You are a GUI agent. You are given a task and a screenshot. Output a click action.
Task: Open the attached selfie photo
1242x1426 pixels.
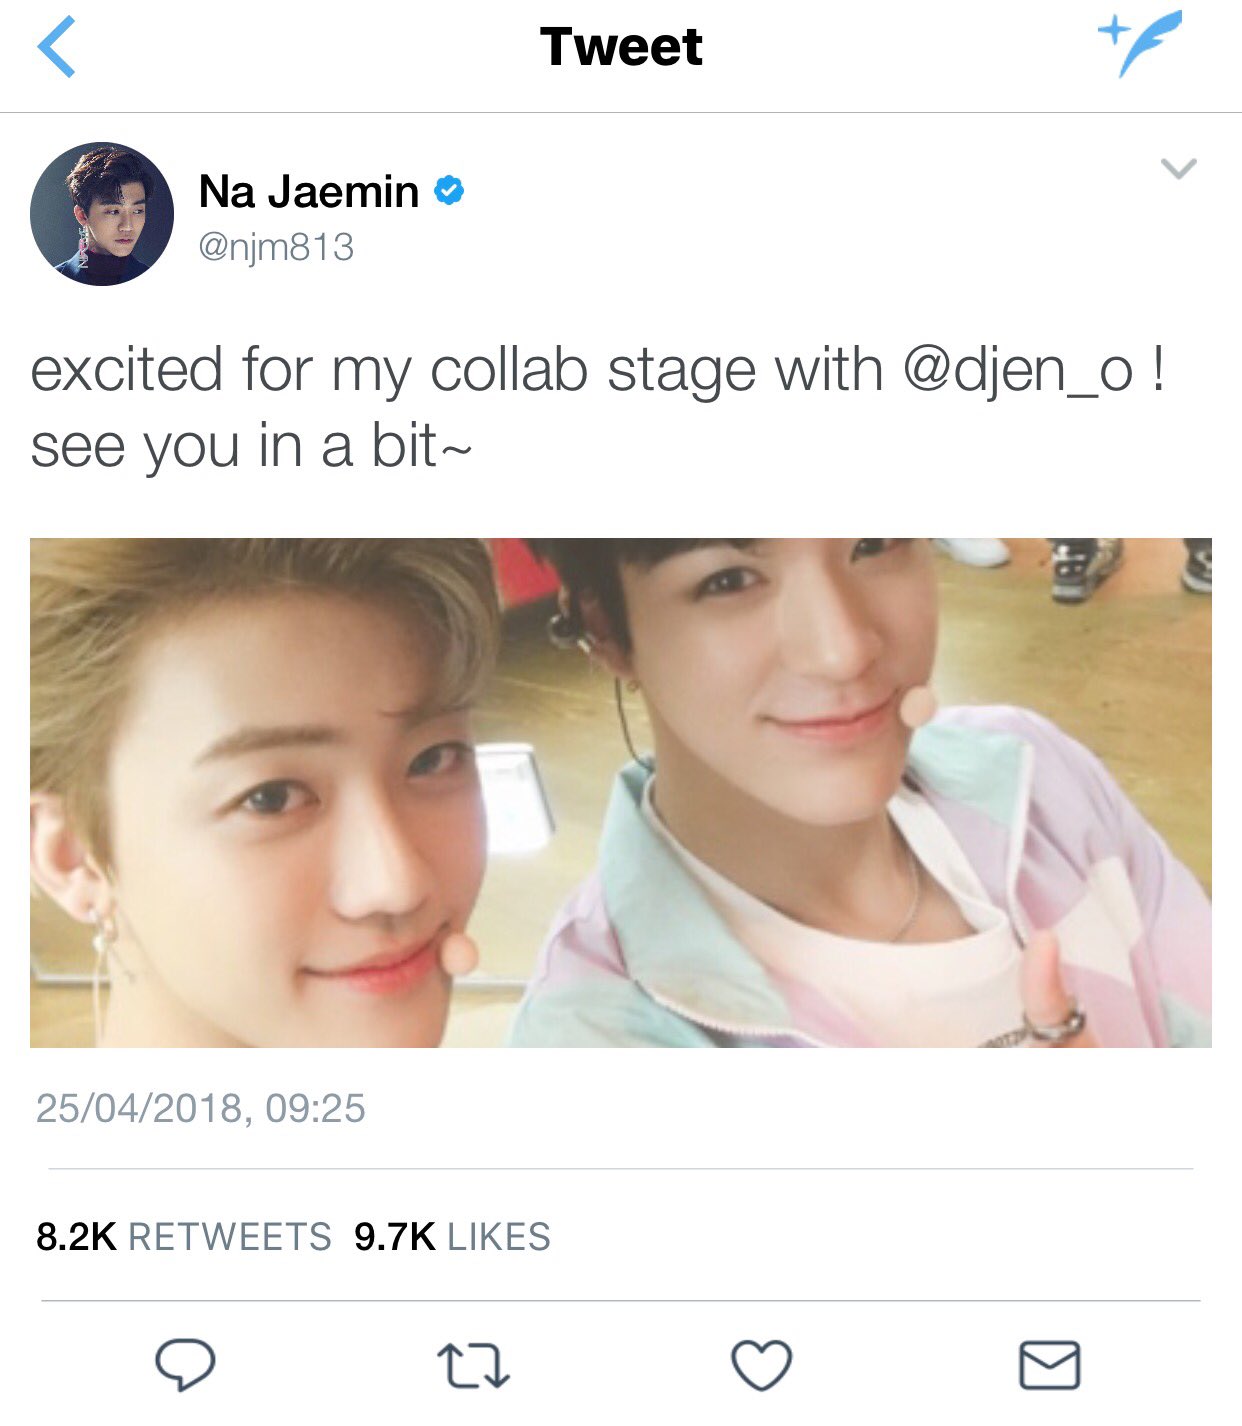pyautogui.click(x=621, y=793)
